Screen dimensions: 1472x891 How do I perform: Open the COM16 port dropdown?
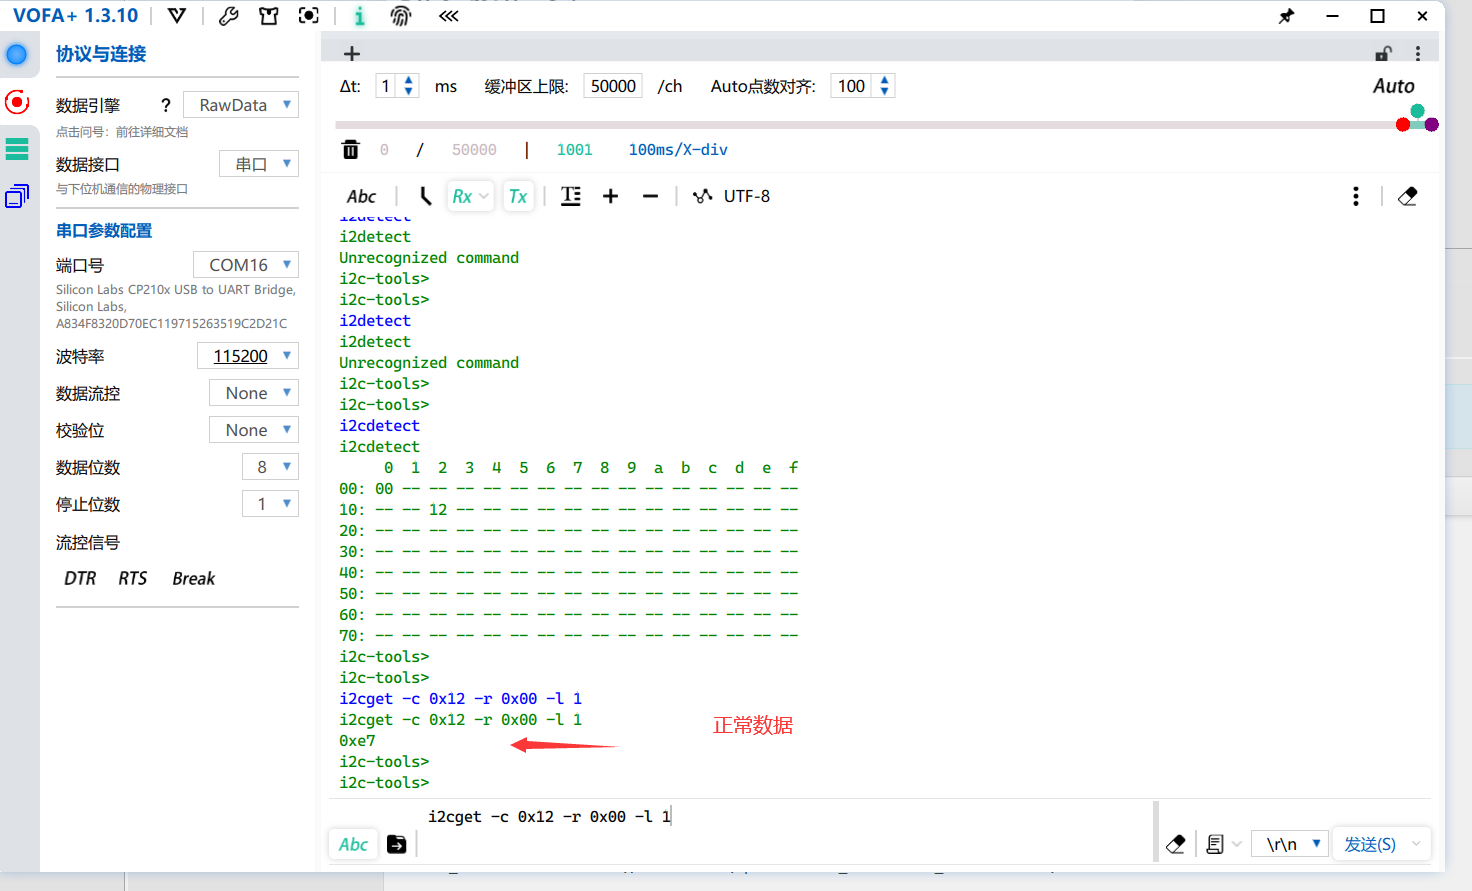click(246, 265)
